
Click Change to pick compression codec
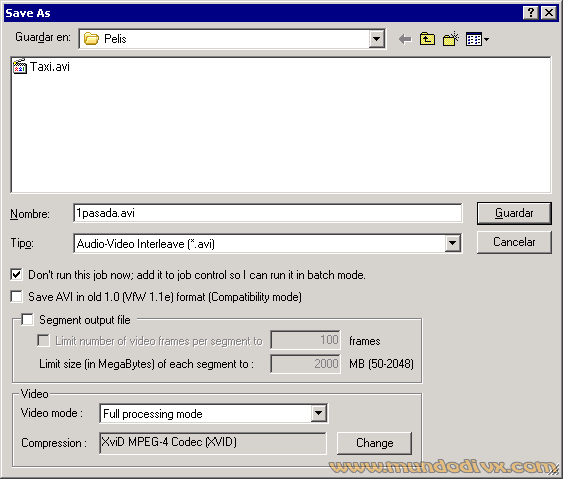(374, 443)
